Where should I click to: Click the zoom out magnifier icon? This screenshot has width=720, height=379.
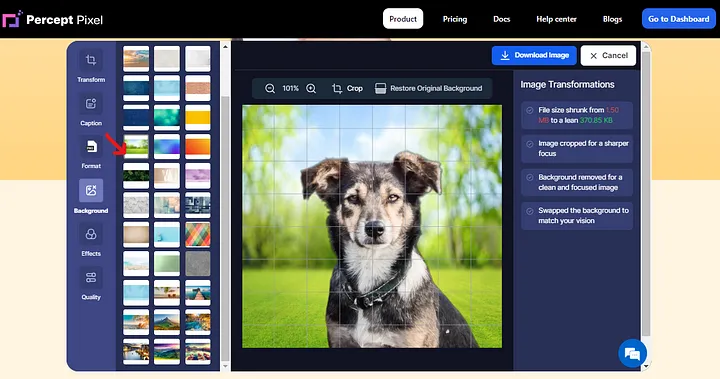click(x=270, y=88)
